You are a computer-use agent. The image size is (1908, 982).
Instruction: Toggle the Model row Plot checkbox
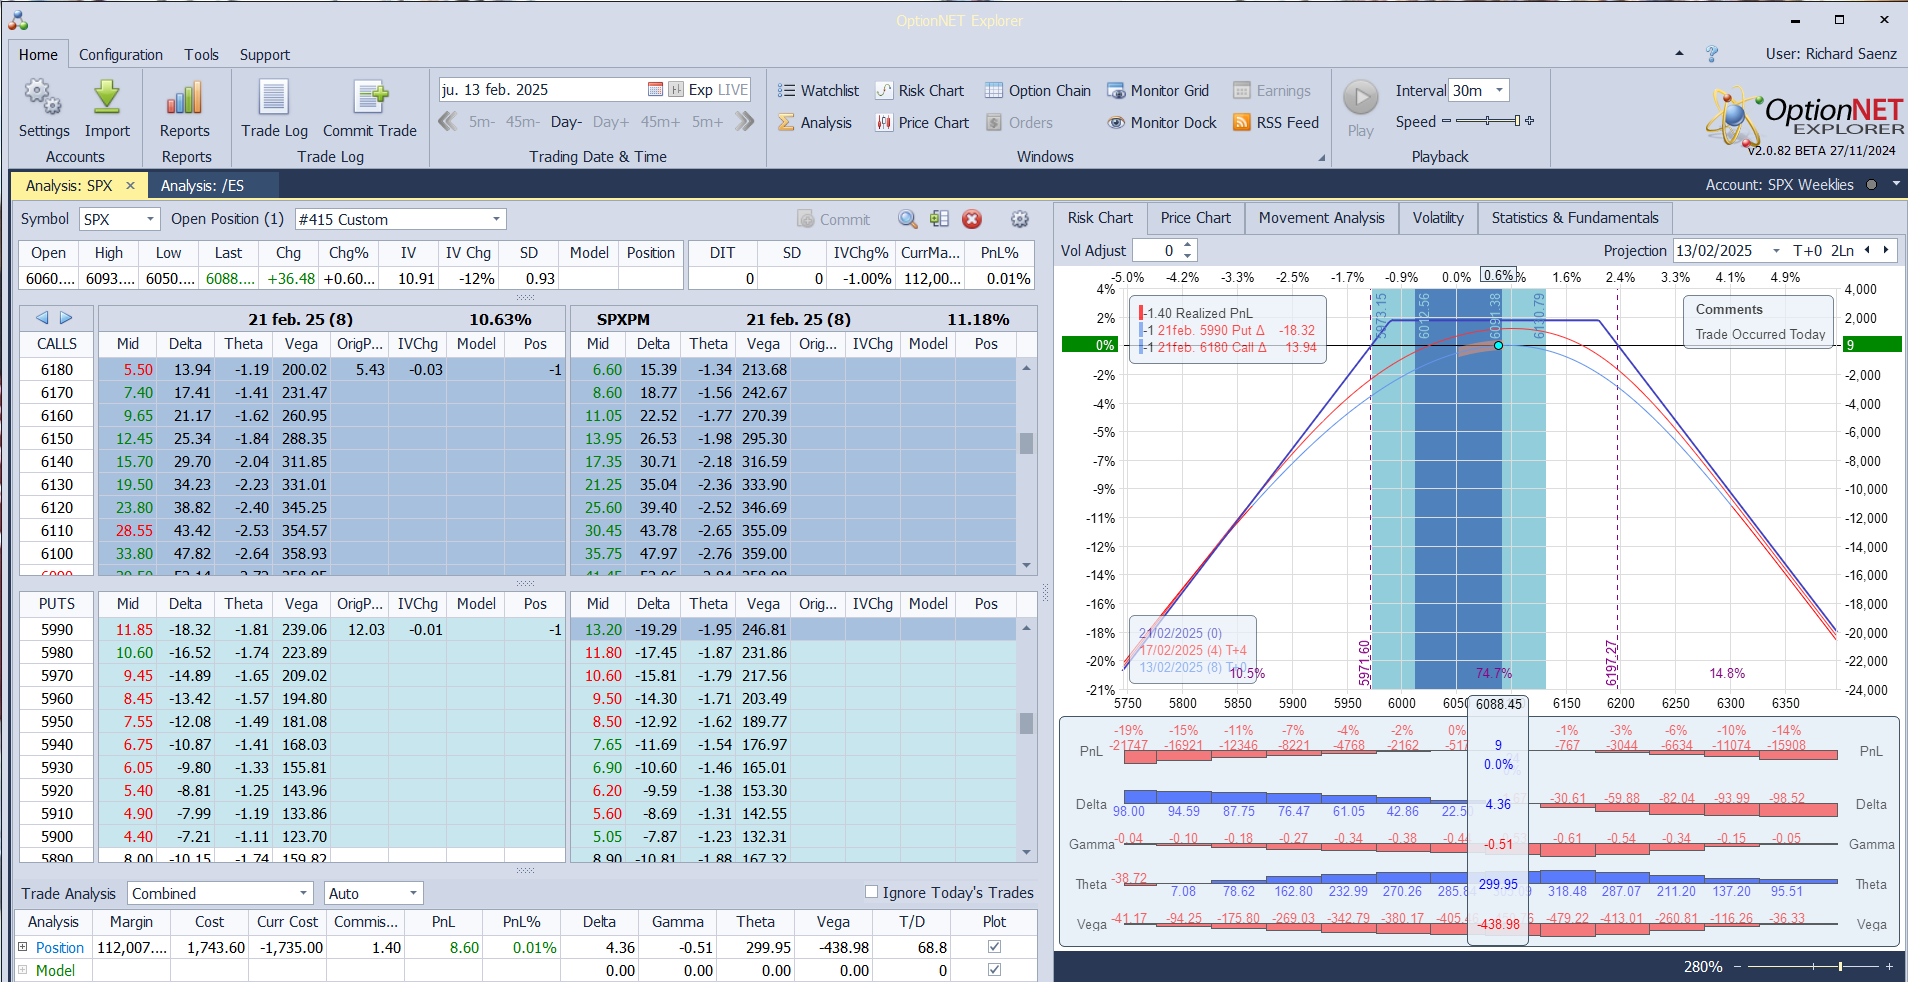[994, 970]
